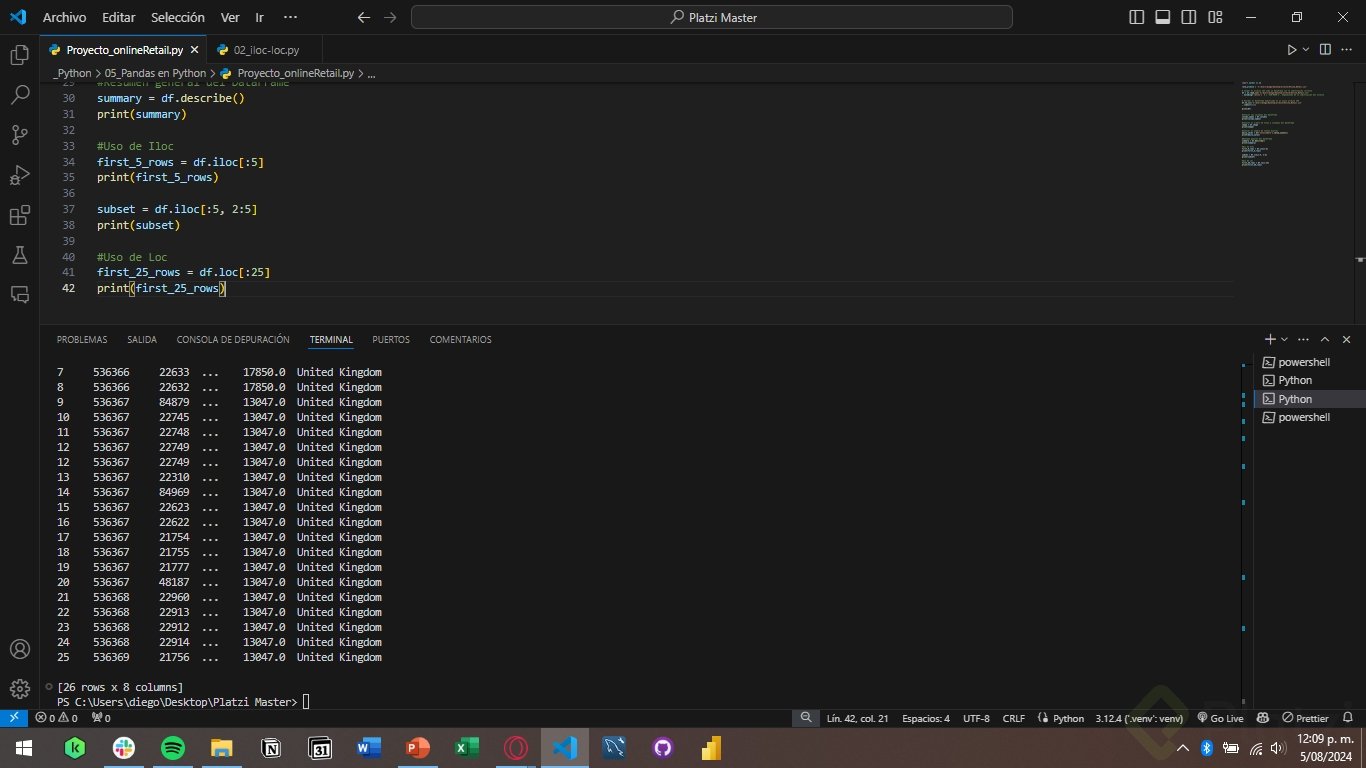Screen dimensions: 1366x768
Task: Open the Windows Start menu
Action: [x=22, y=748]
